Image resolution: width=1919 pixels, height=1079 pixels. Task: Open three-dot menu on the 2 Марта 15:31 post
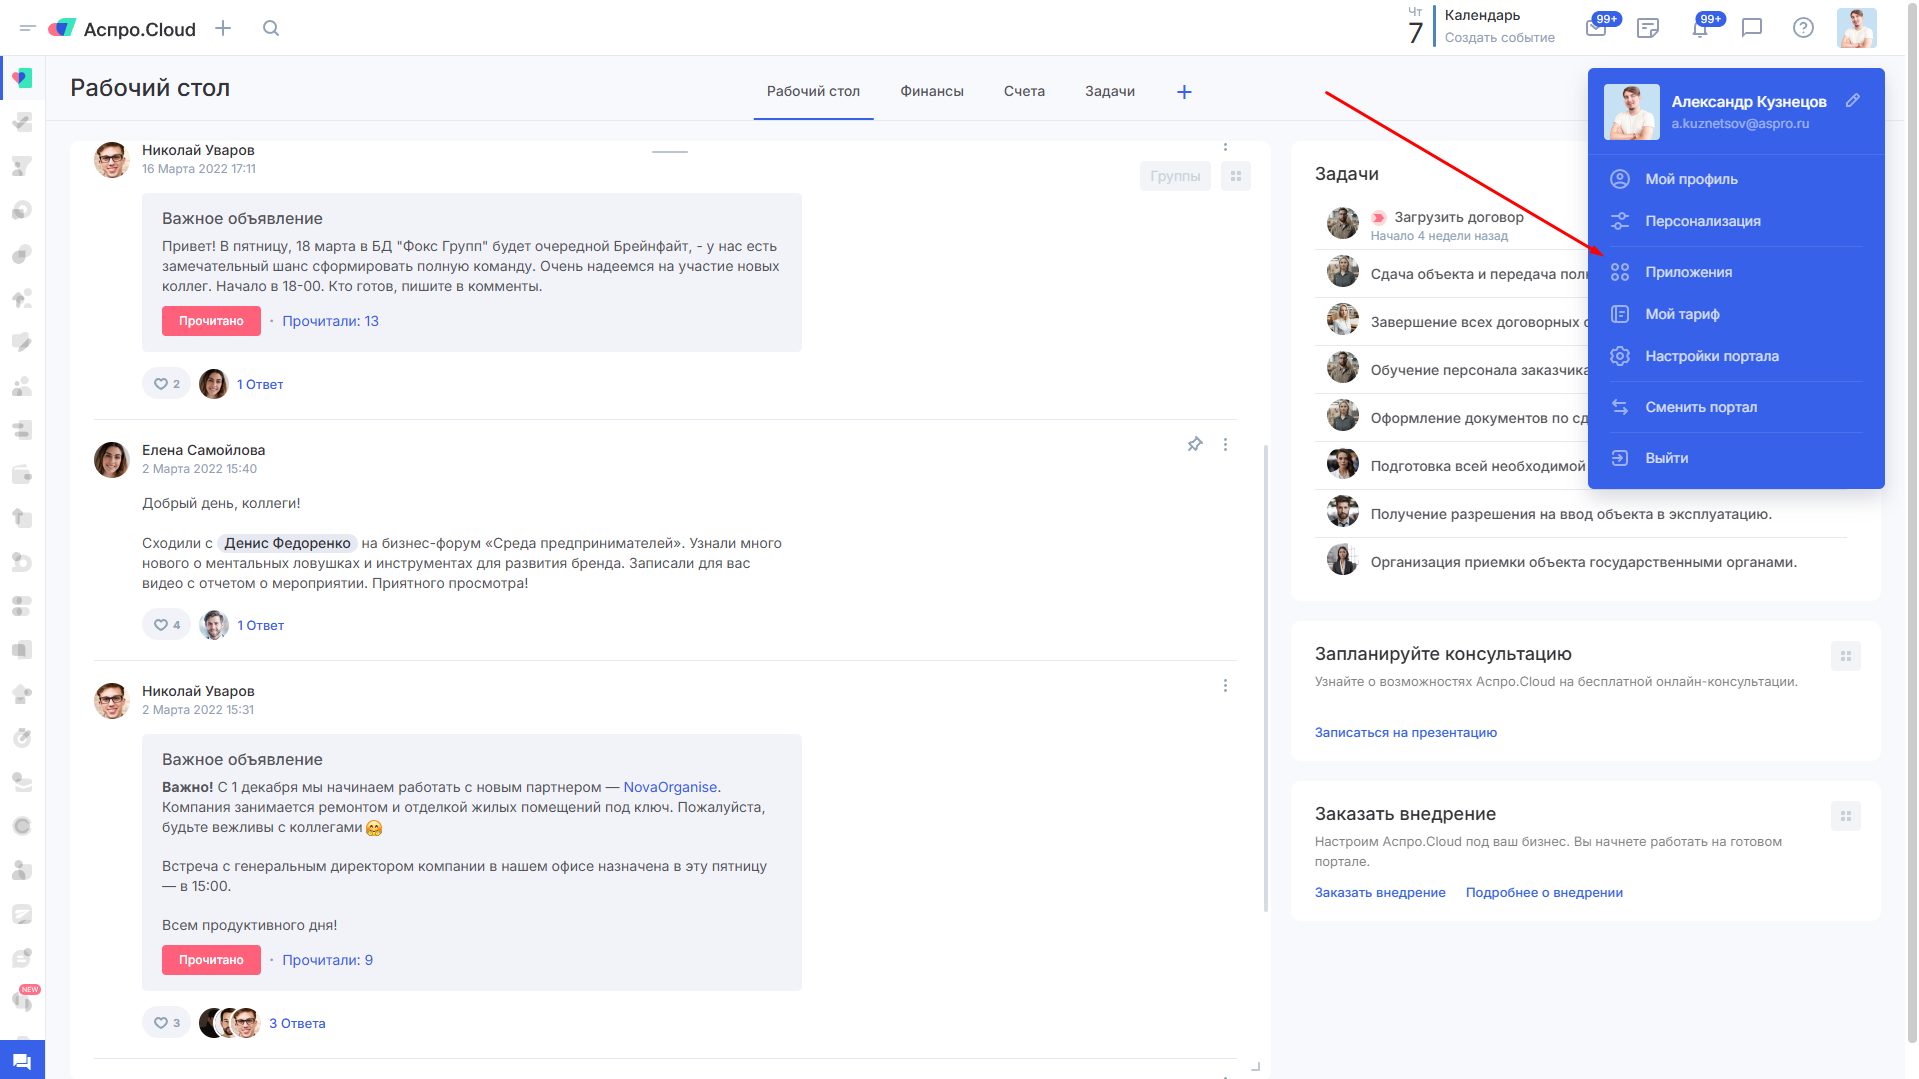[1225, 686]
